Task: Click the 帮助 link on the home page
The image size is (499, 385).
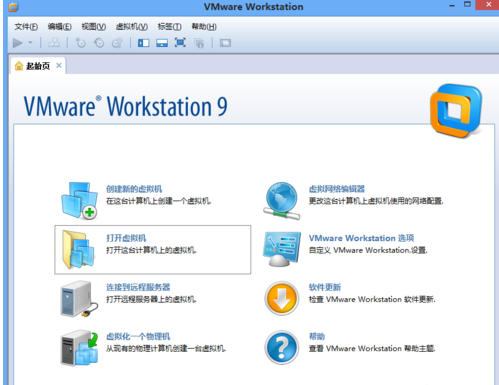Action: pos(317,336)
